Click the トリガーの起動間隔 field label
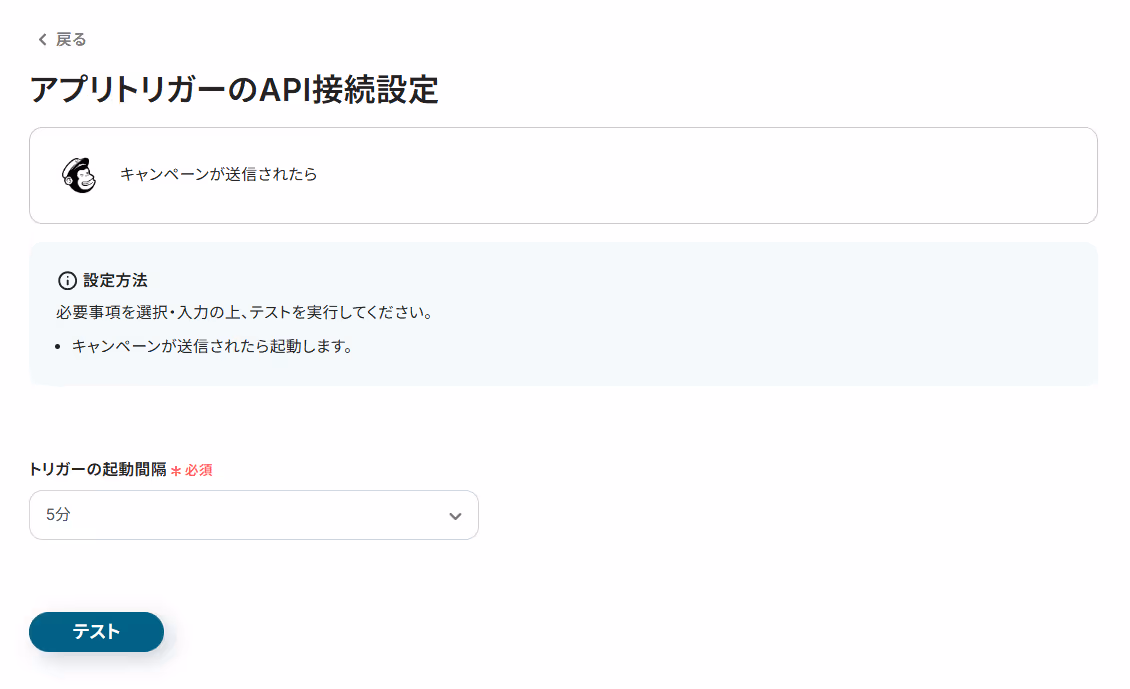 coord(98,470)
